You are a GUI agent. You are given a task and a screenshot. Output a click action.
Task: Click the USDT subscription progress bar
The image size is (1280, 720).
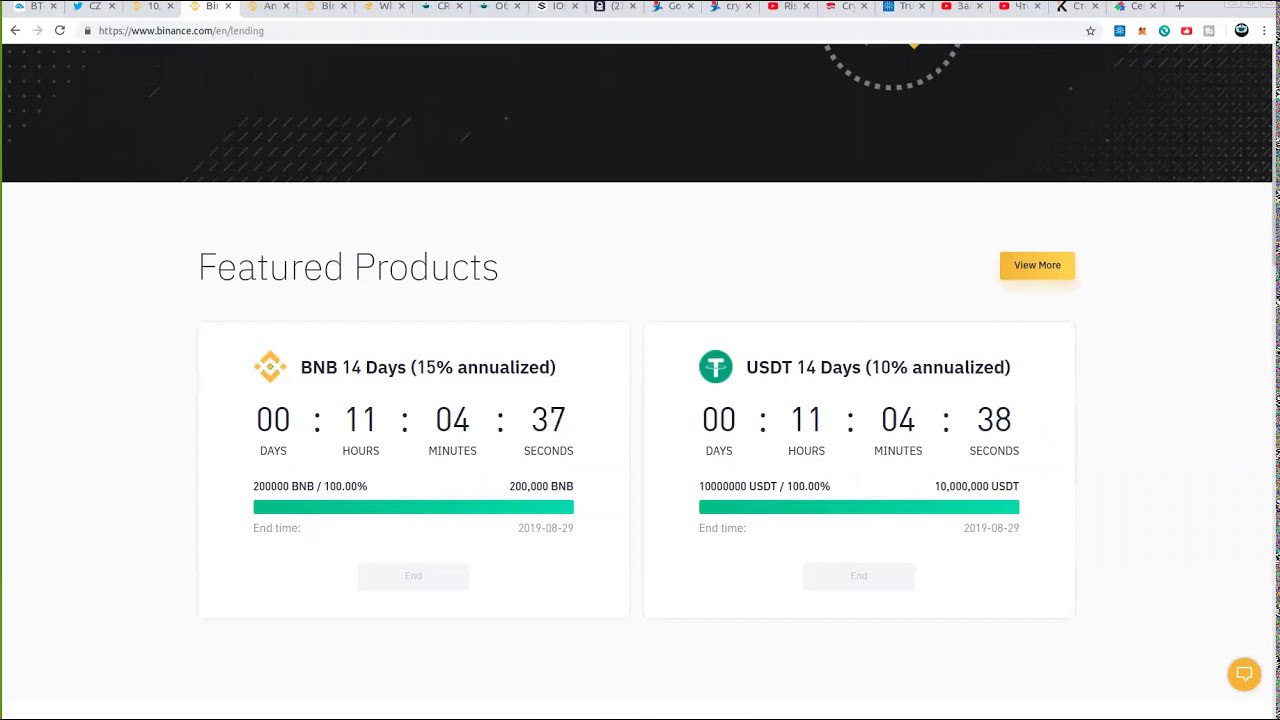click(859, 507)
